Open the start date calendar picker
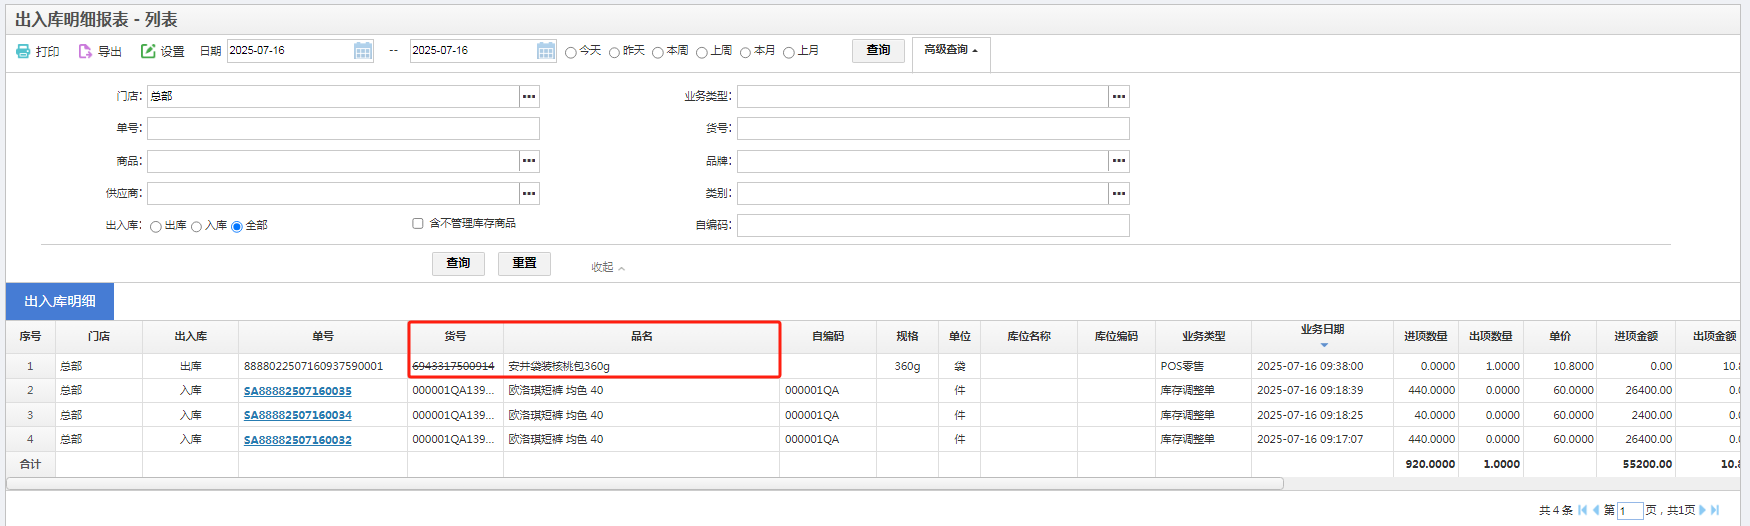 pos(363,51)
